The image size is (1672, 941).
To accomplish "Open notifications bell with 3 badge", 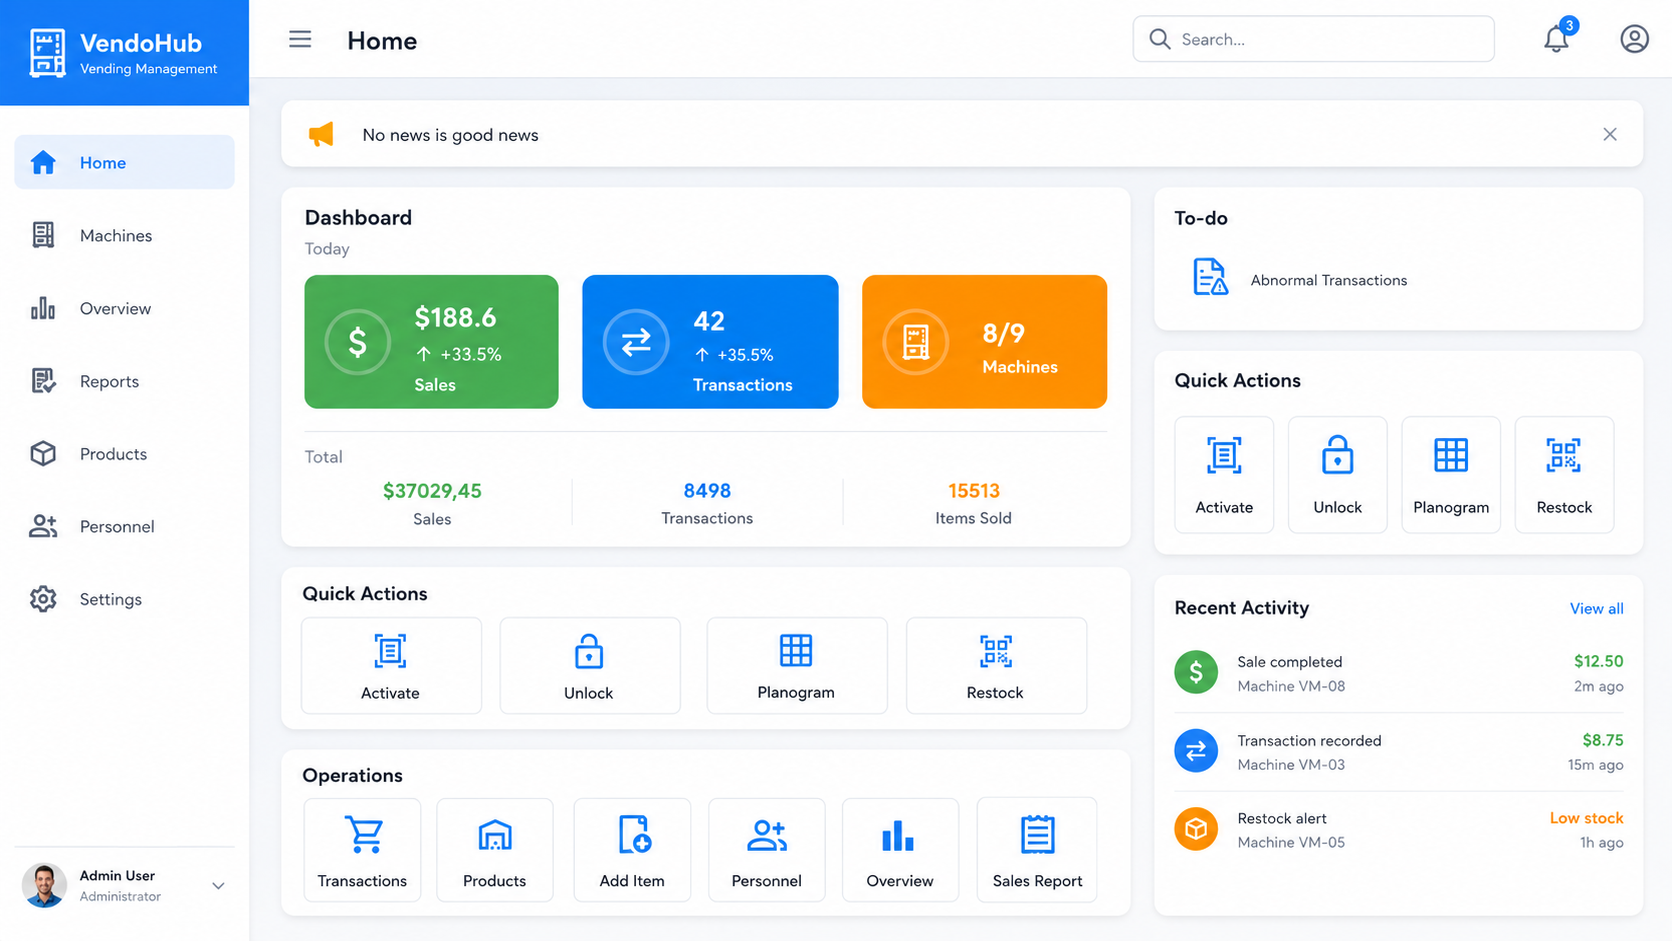I will 1556,38.
